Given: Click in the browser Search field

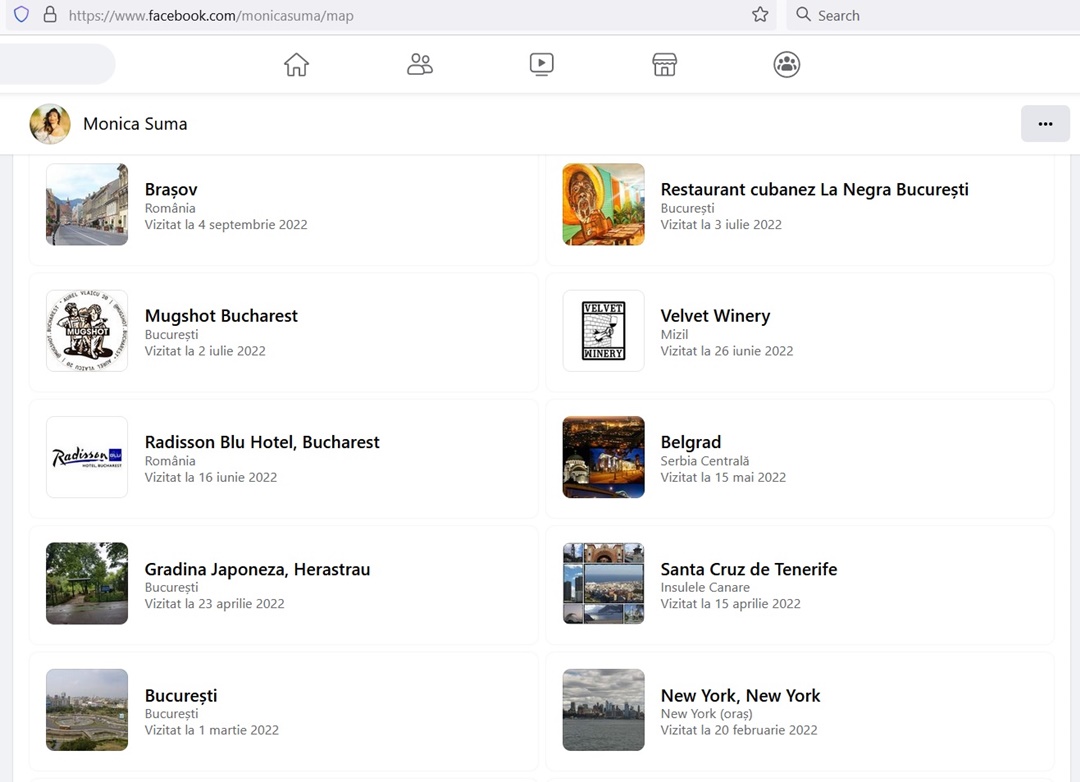Looking at the screenshot, I should [x=930, y=15].
